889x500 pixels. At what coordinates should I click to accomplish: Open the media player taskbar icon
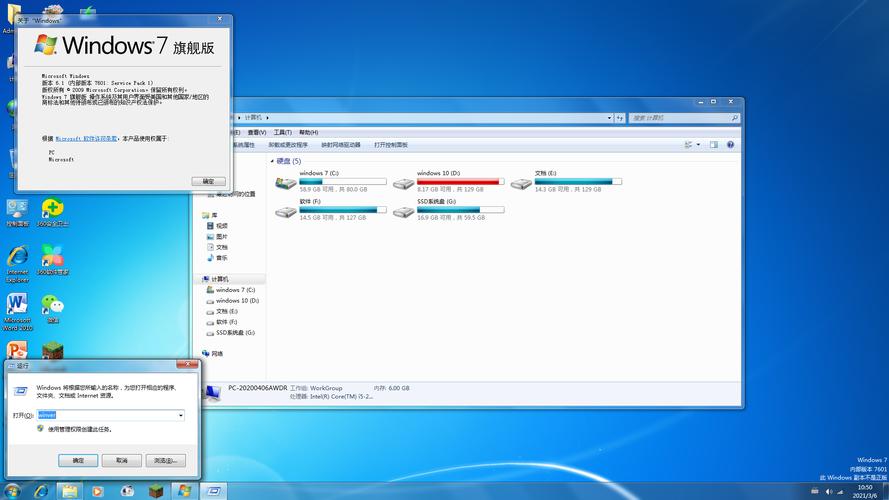[x=98, y=491]
